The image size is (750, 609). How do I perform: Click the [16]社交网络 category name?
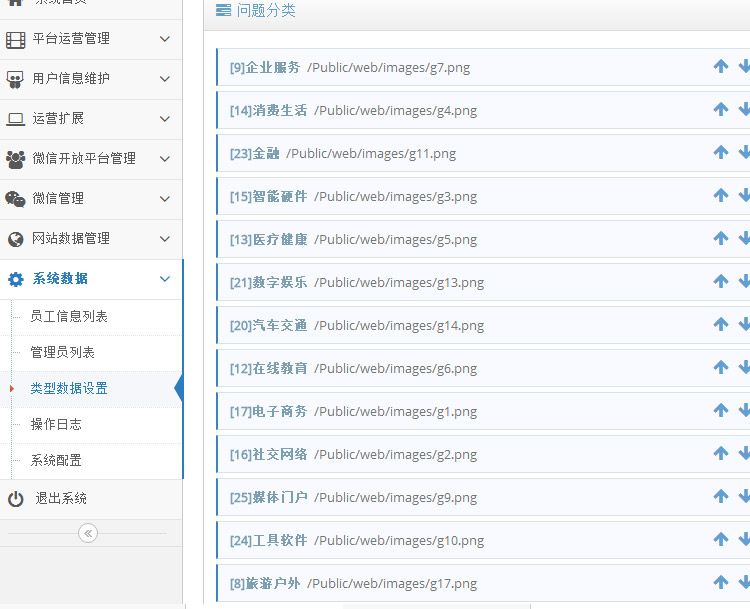[x=268, y=454]
